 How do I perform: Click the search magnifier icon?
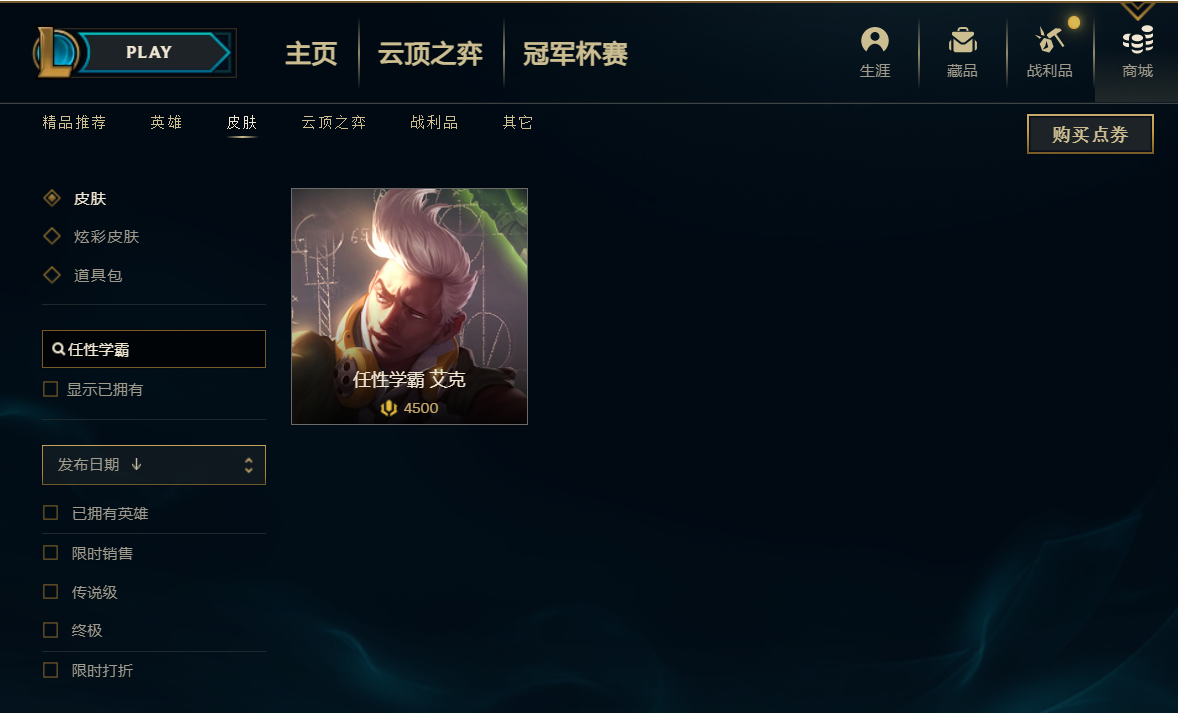pos(58,349)
